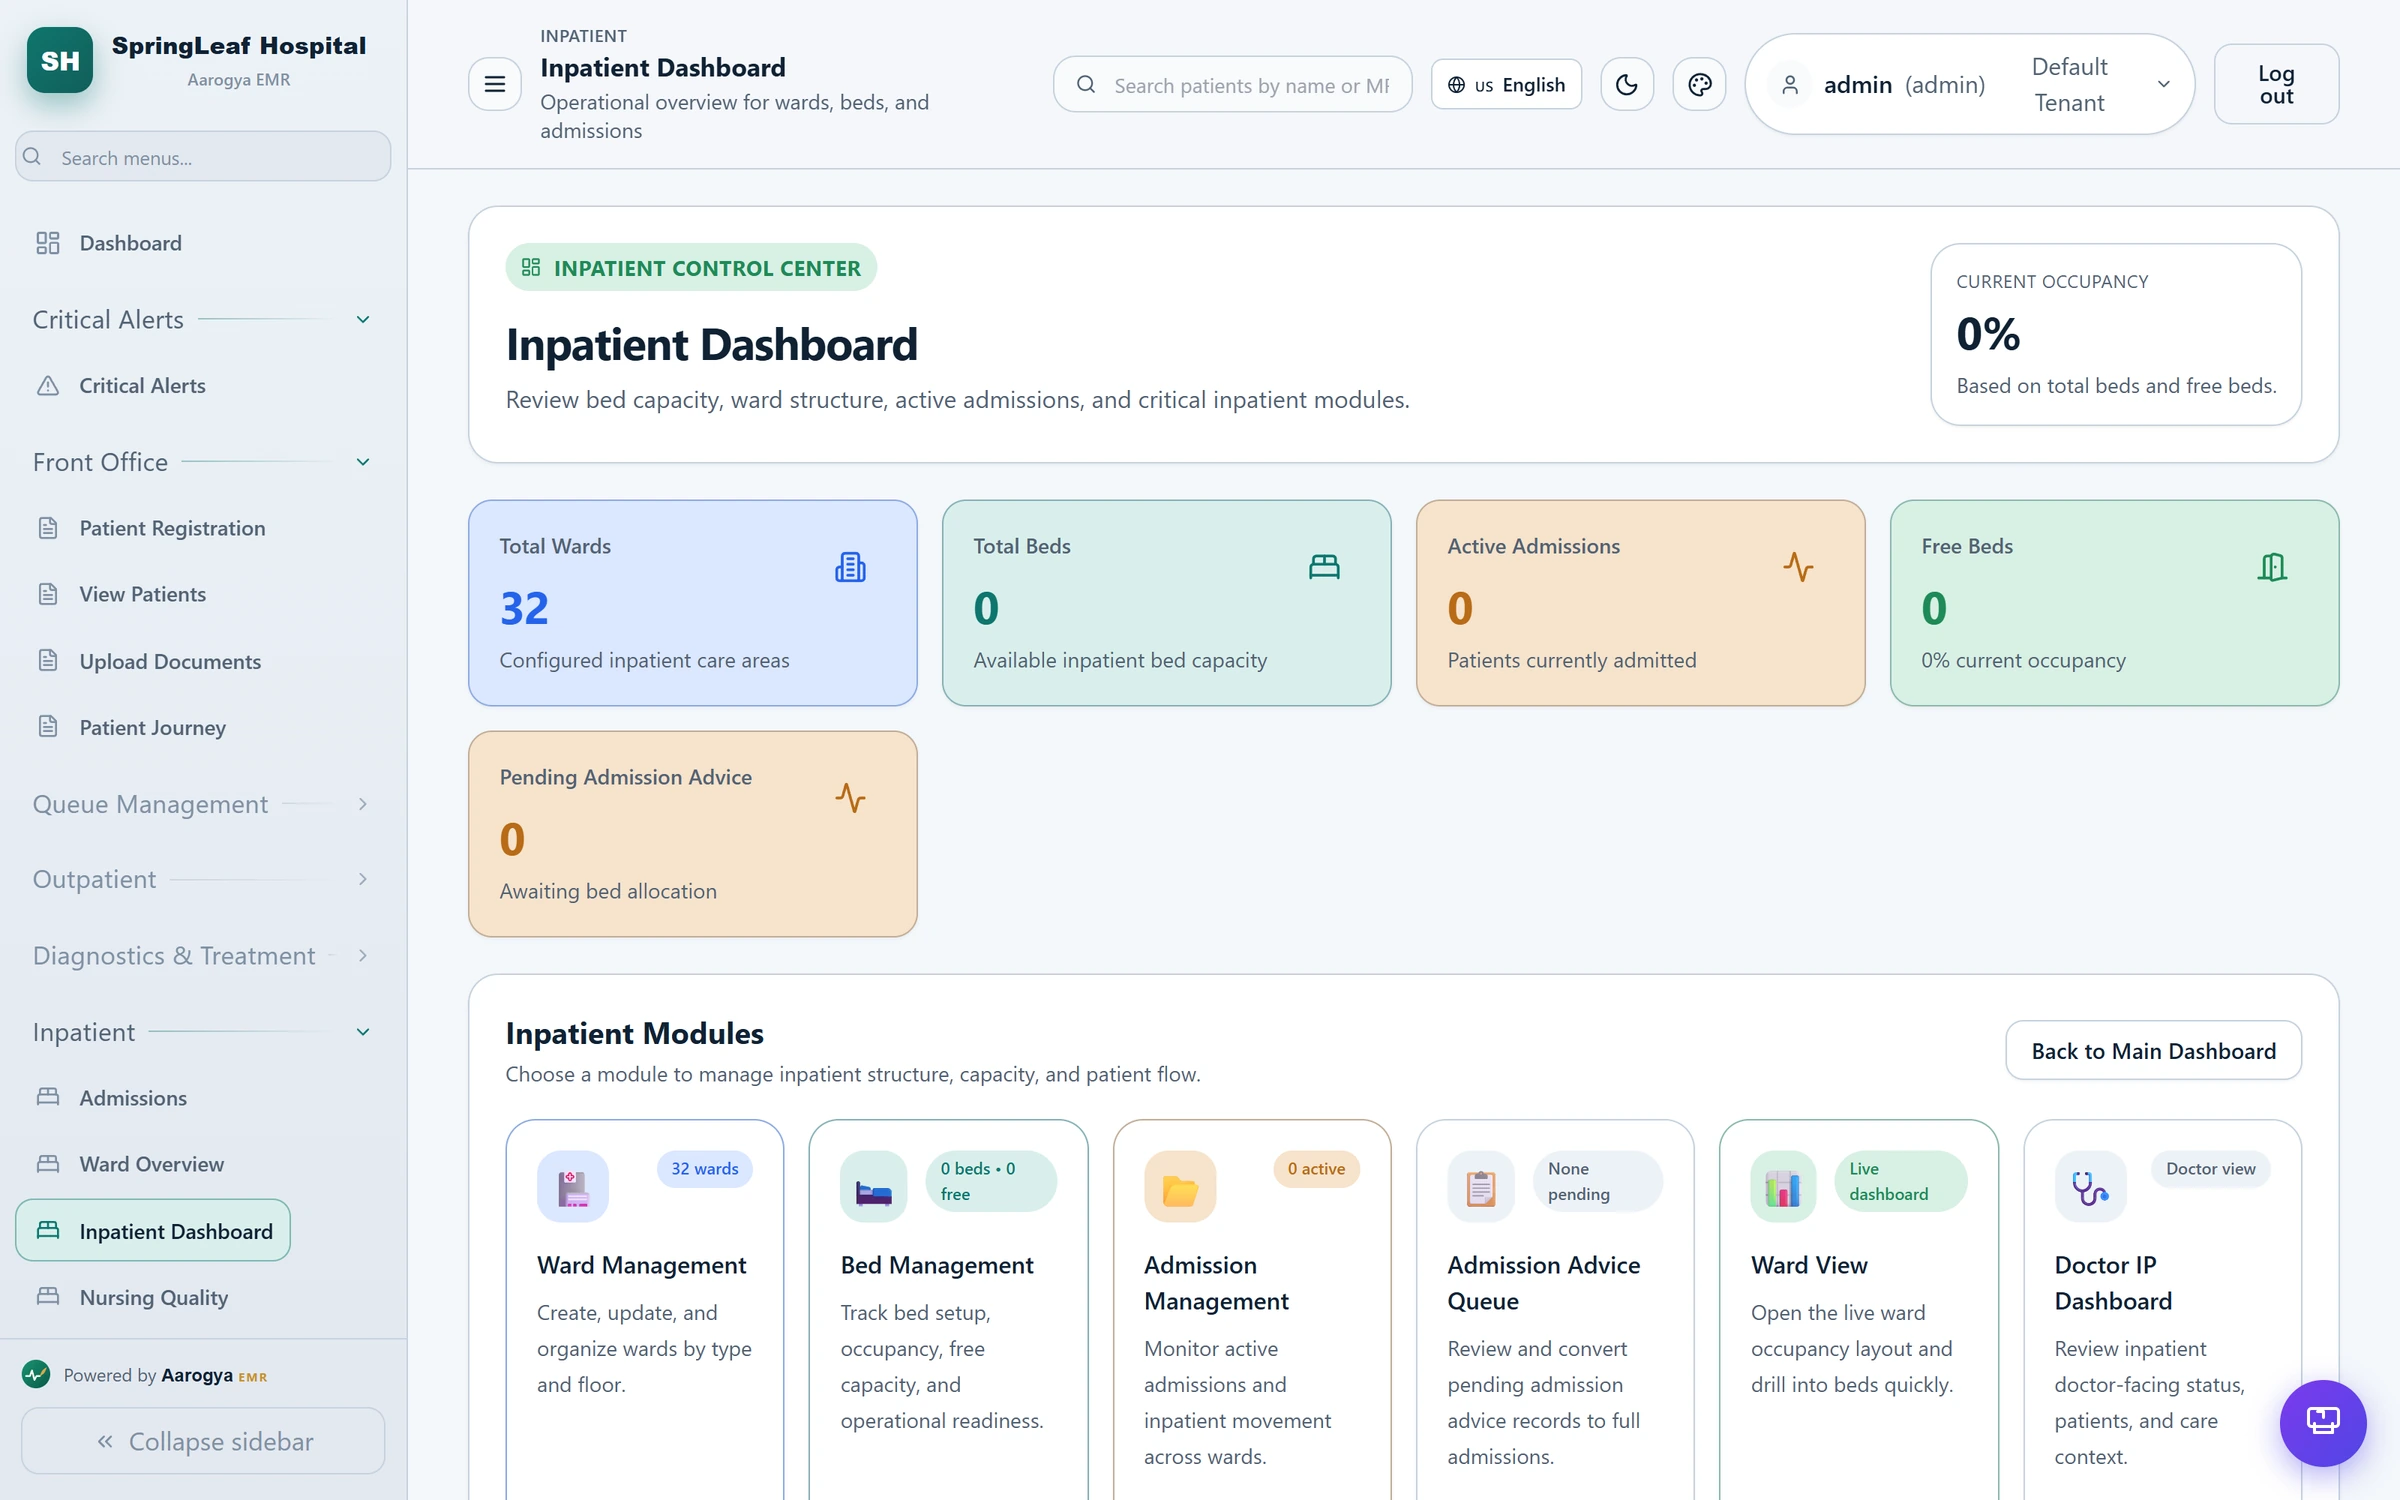The width and height of the screenshot is (2400, 1500).
Task: Collapse the Critical Alerts sidebar section
Action: (x=202, y=320)
